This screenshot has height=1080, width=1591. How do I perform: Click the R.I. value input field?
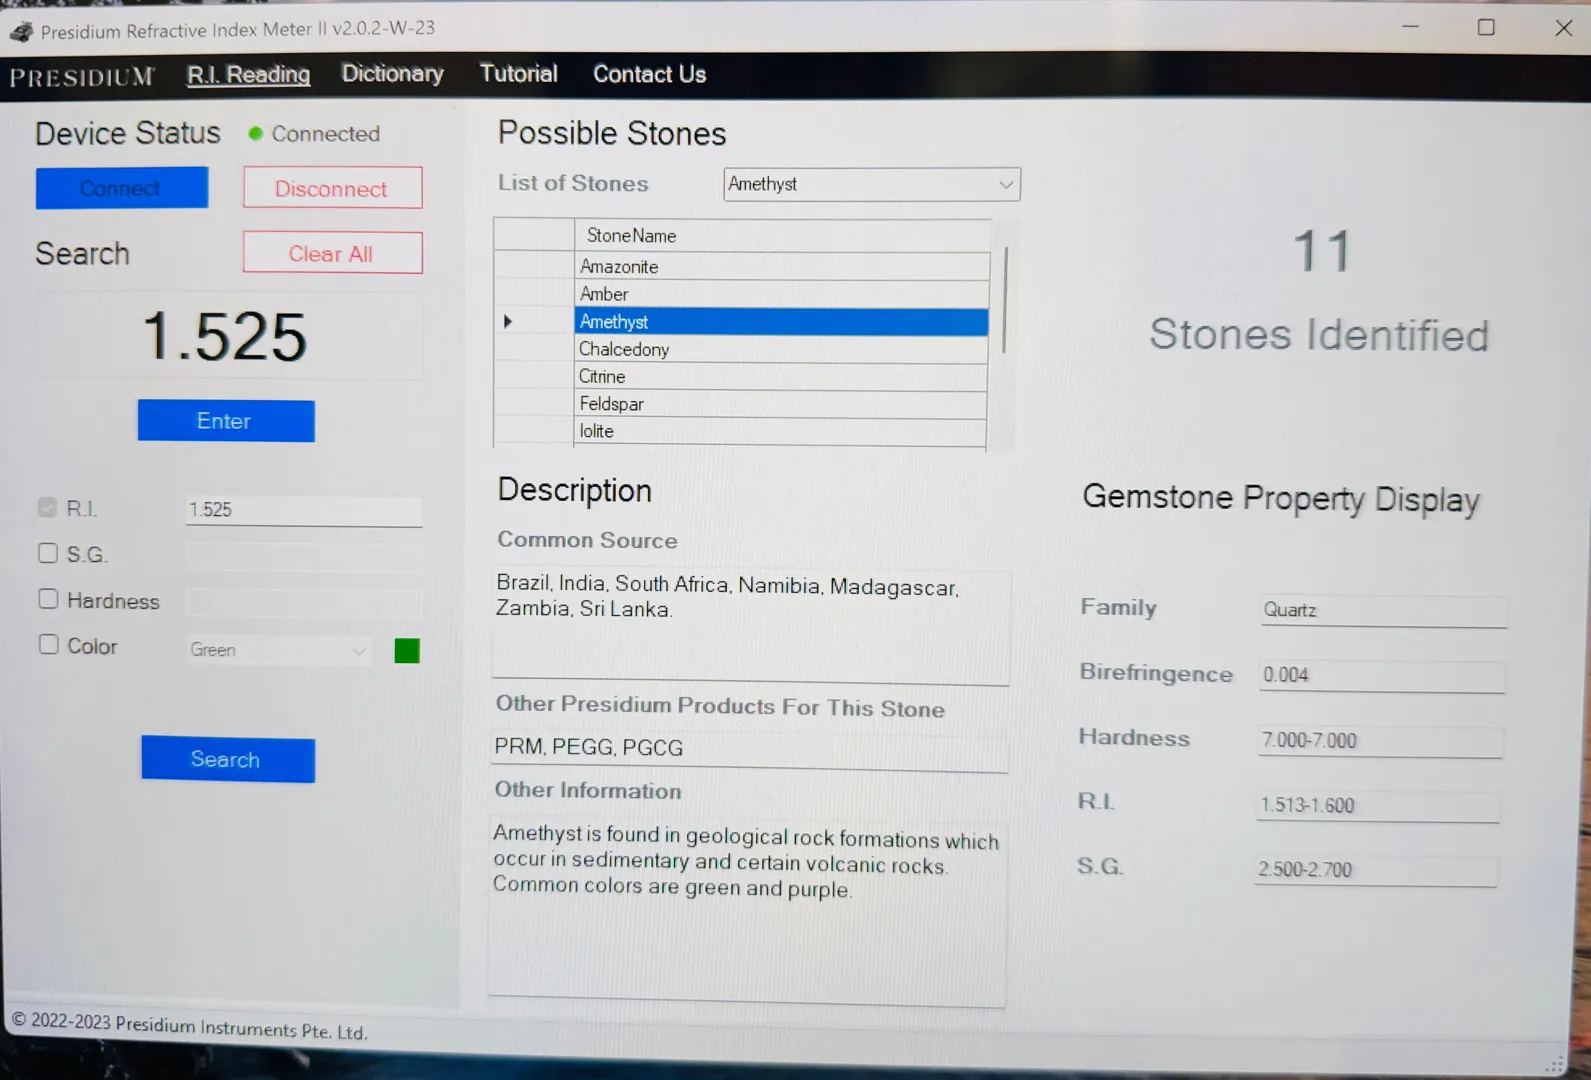[x=303, y=510]
